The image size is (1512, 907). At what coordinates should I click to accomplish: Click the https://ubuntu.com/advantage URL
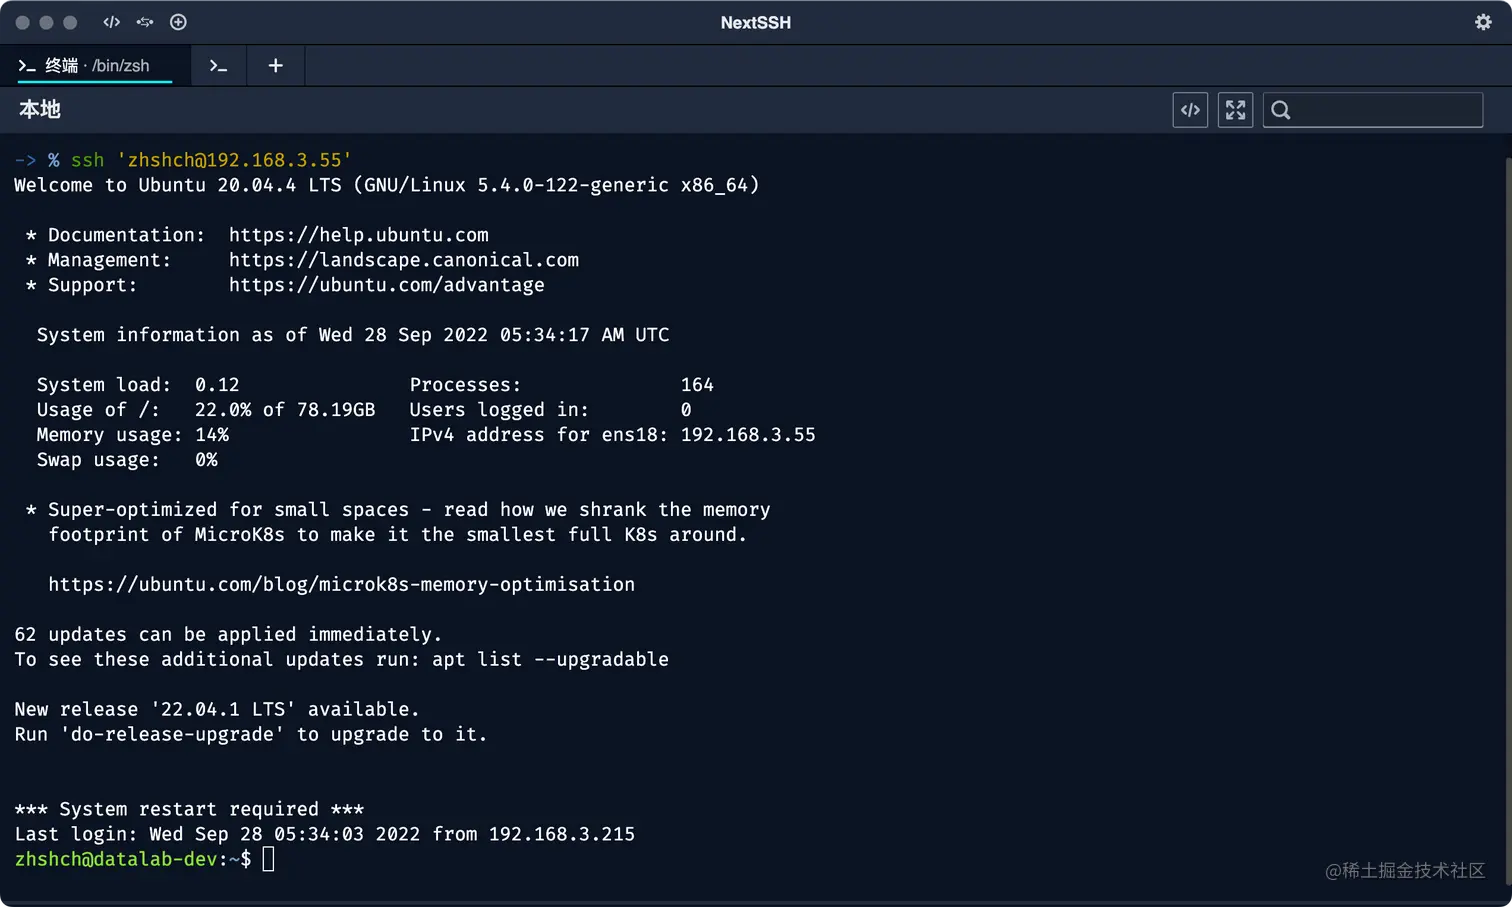[x=387, y=285]
